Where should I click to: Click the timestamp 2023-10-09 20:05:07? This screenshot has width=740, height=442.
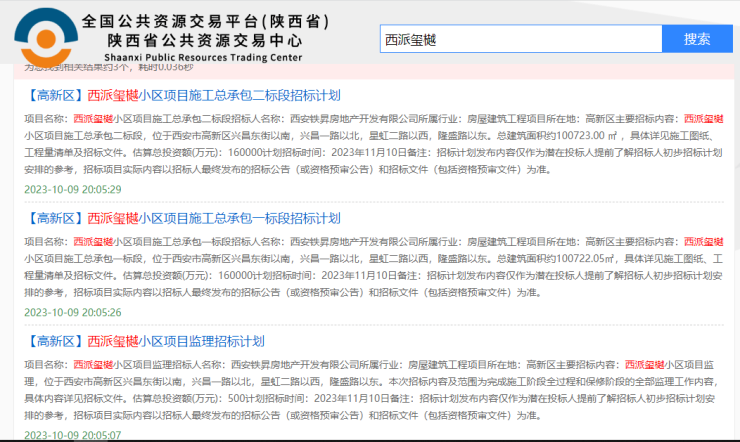click(x=72, y=435)
